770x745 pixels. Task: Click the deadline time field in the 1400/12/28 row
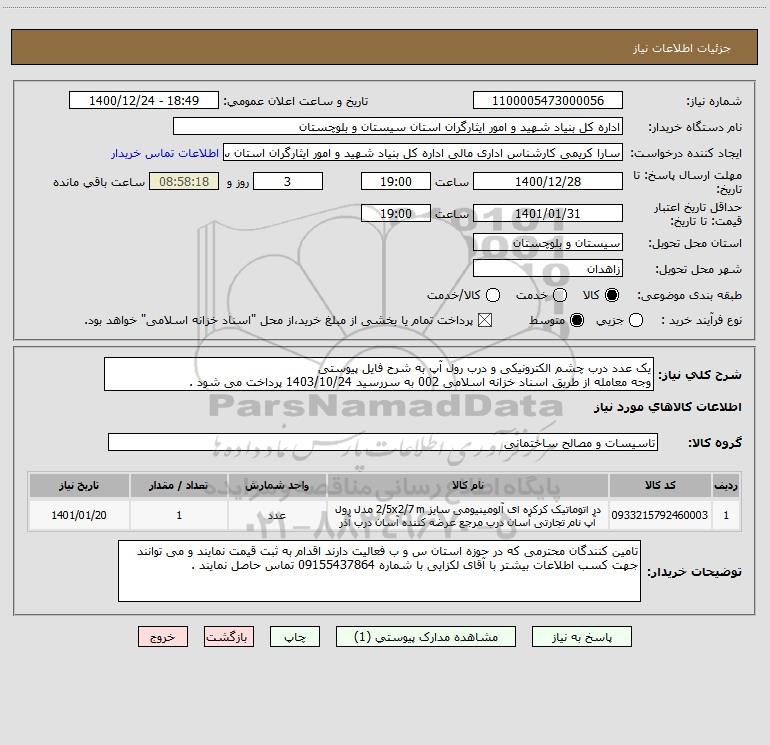click(396, 181)
